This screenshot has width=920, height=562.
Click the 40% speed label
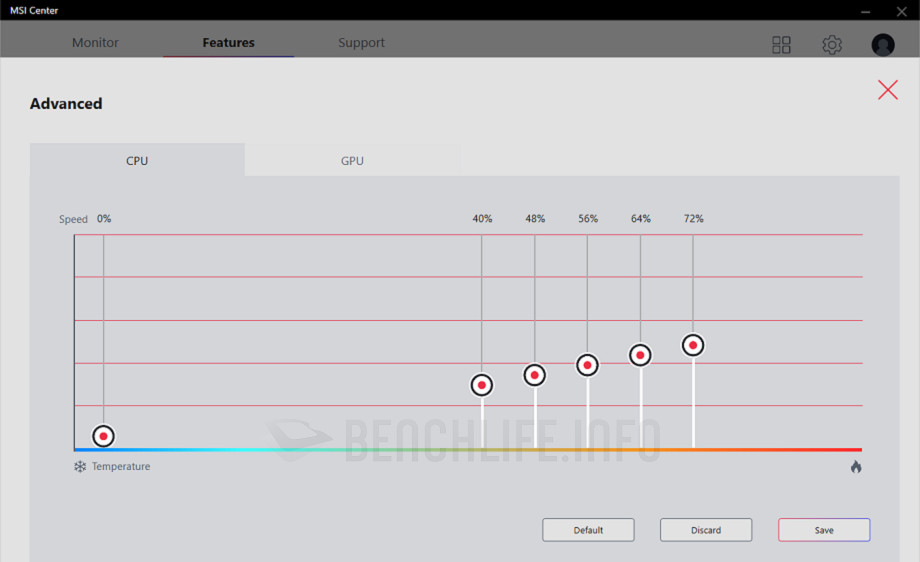pos(482,218)
